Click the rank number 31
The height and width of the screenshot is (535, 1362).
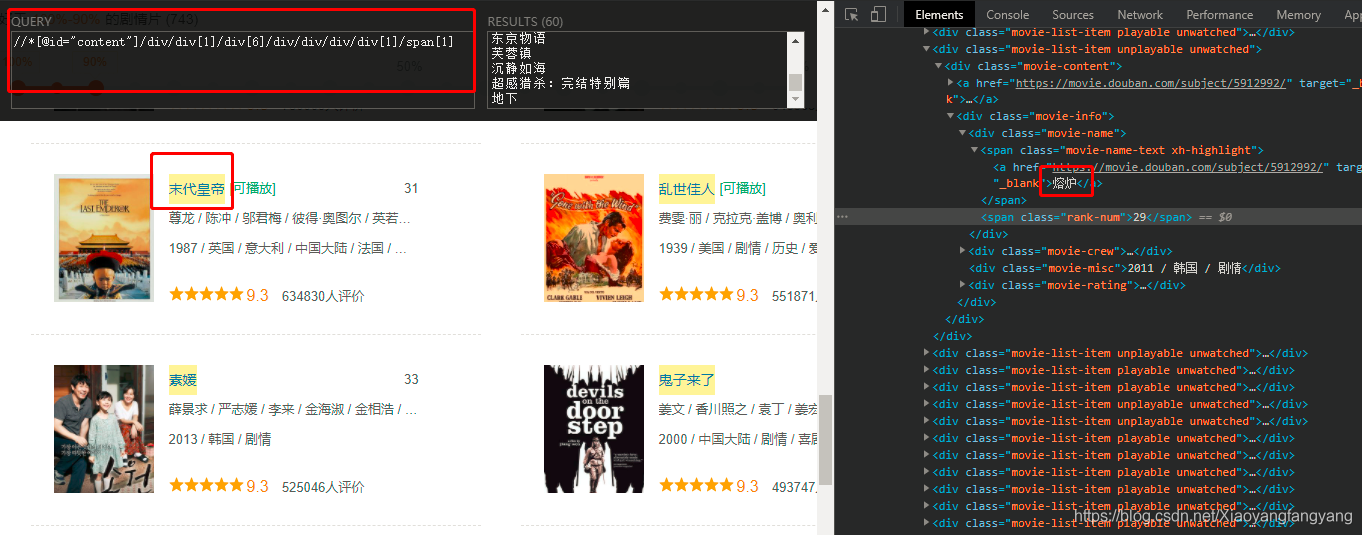coord(411,188)
